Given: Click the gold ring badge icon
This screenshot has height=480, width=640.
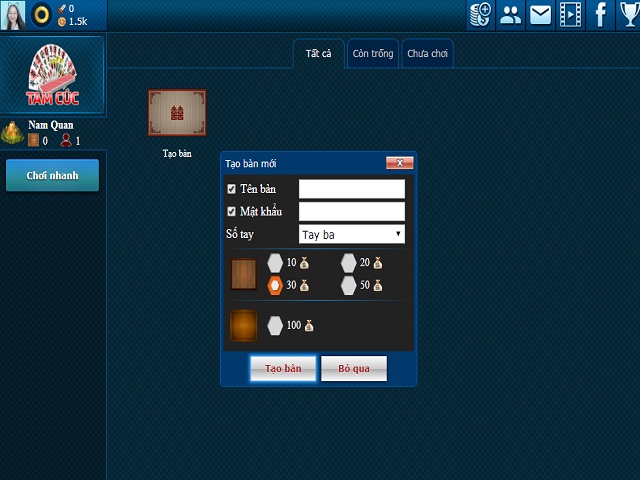Looking at the screenshot, I should (x=41, y=14).
